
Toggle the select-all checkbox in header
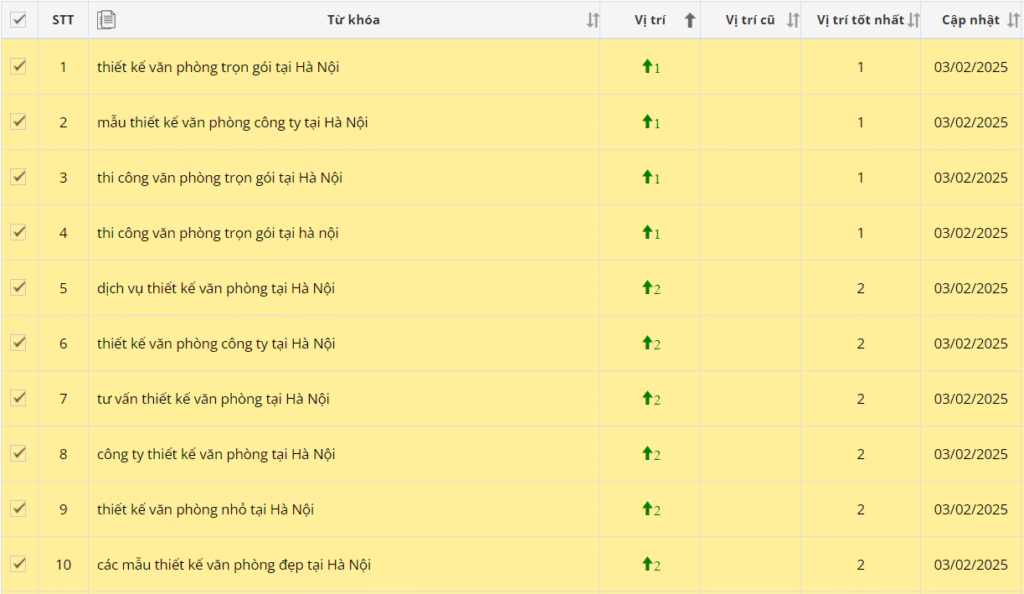point(18,19)
